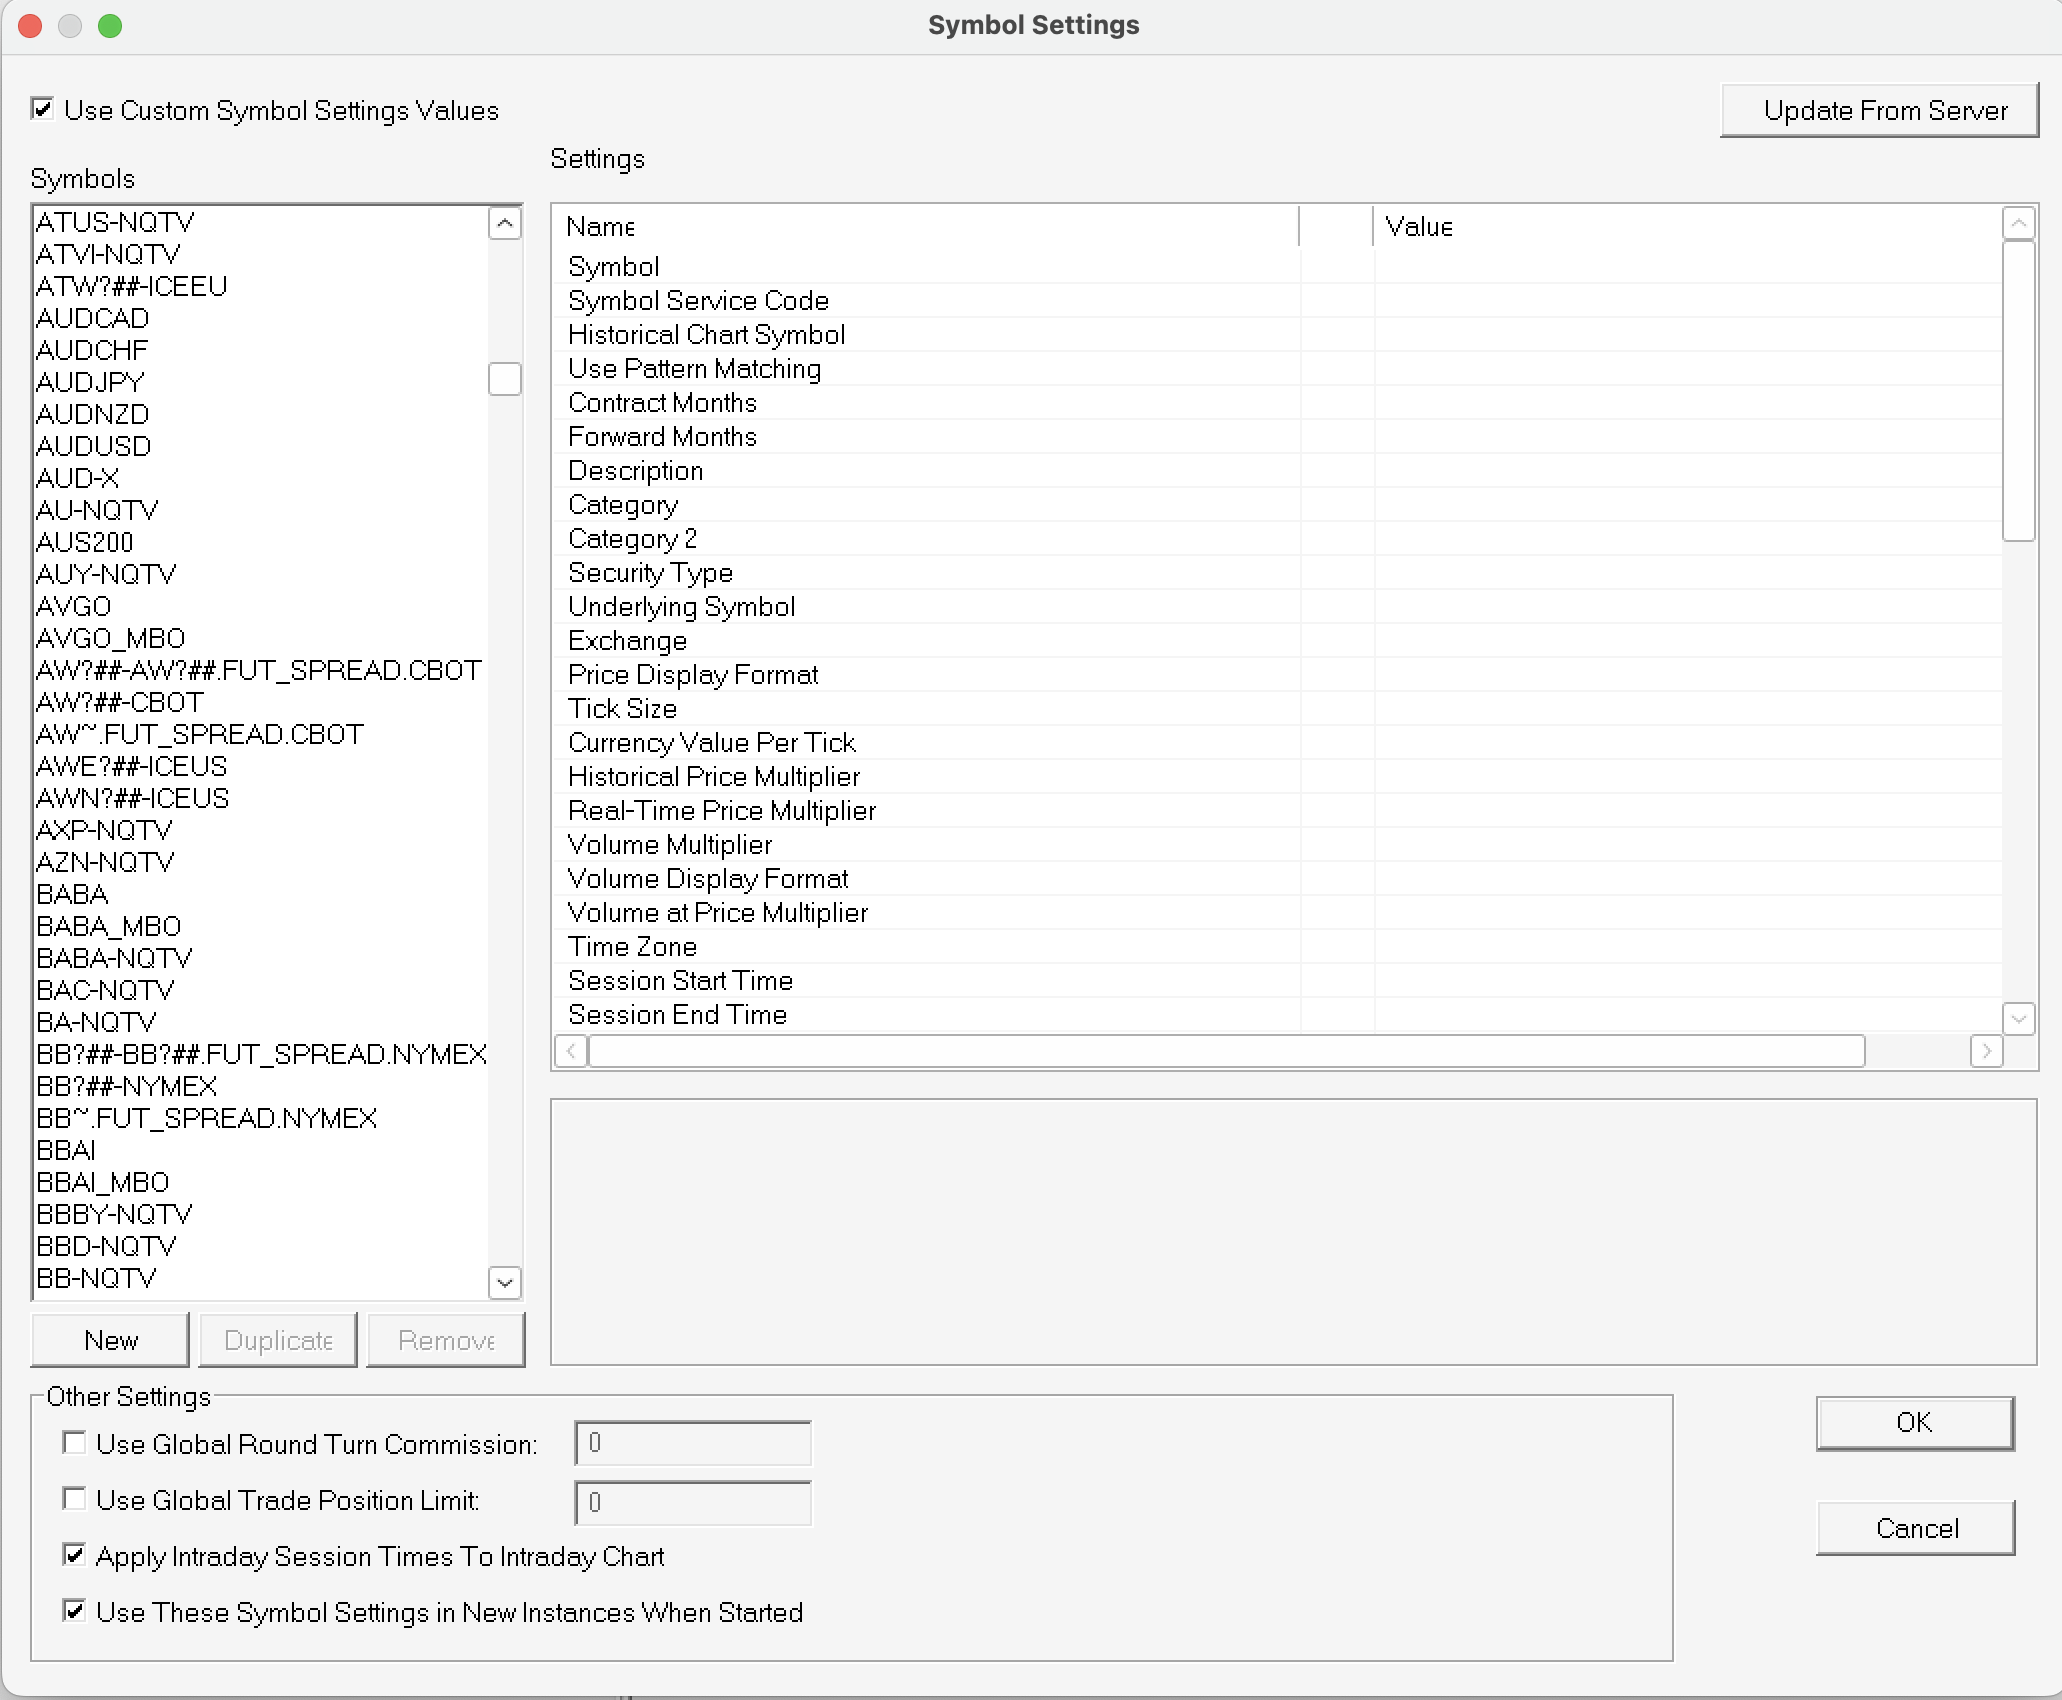Screen dimensions: 2062x1700
Task: Click the New symbol button
Action: (110, 1340)
